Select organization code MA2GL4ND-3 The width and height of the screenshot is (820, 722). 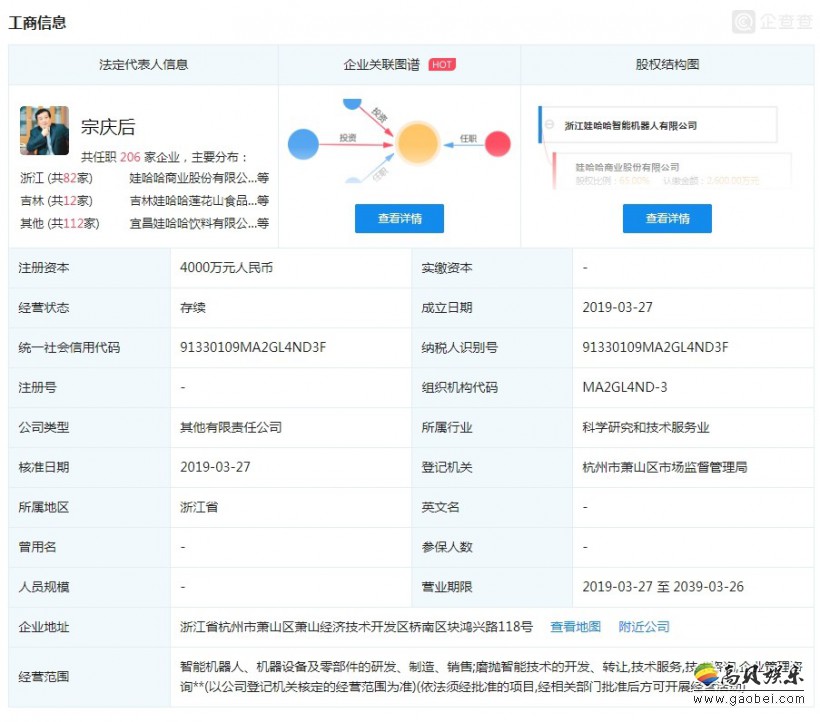point(625,387)
